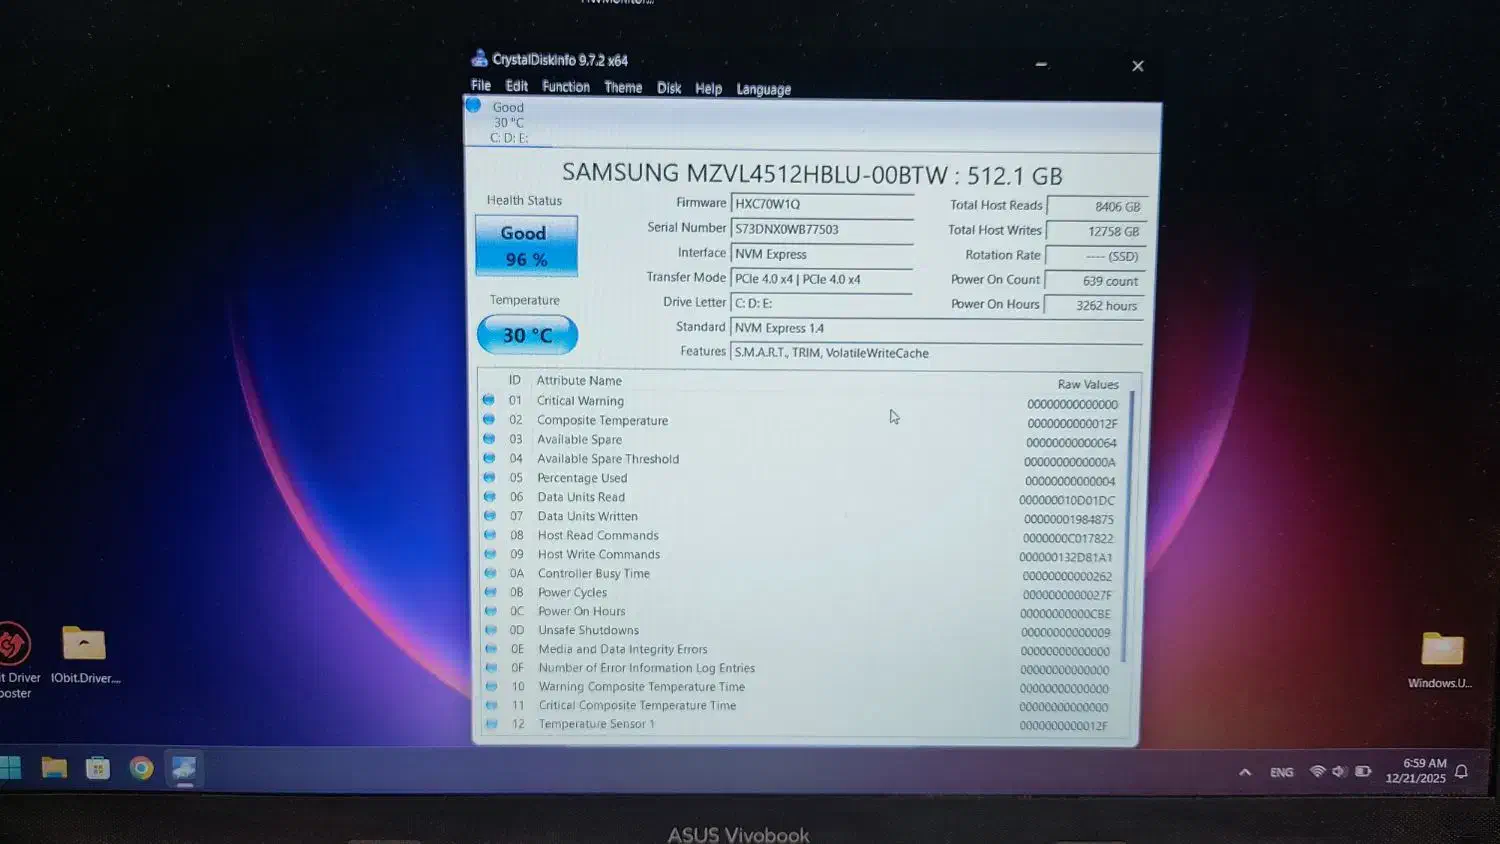The height and width of the screenshot is (844, 1500).
Task: Open the Theme menu
Action: point(623,88)
